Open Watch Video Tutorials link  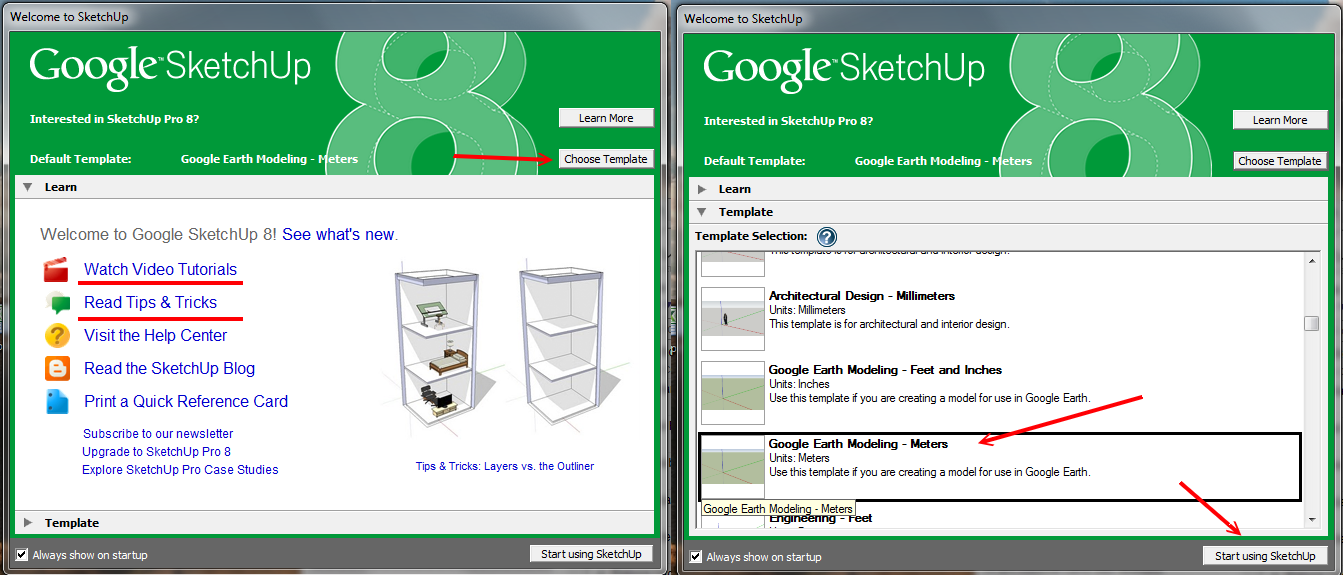tap(160, 269)
